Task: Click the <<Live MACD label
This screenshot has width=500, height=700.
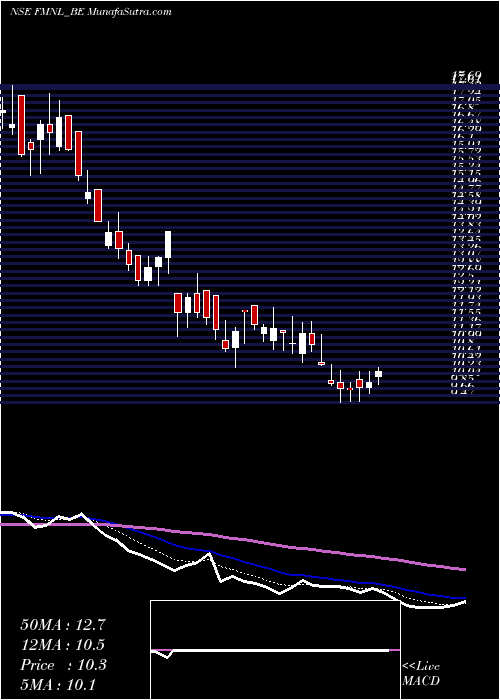Action: (421, 674)
